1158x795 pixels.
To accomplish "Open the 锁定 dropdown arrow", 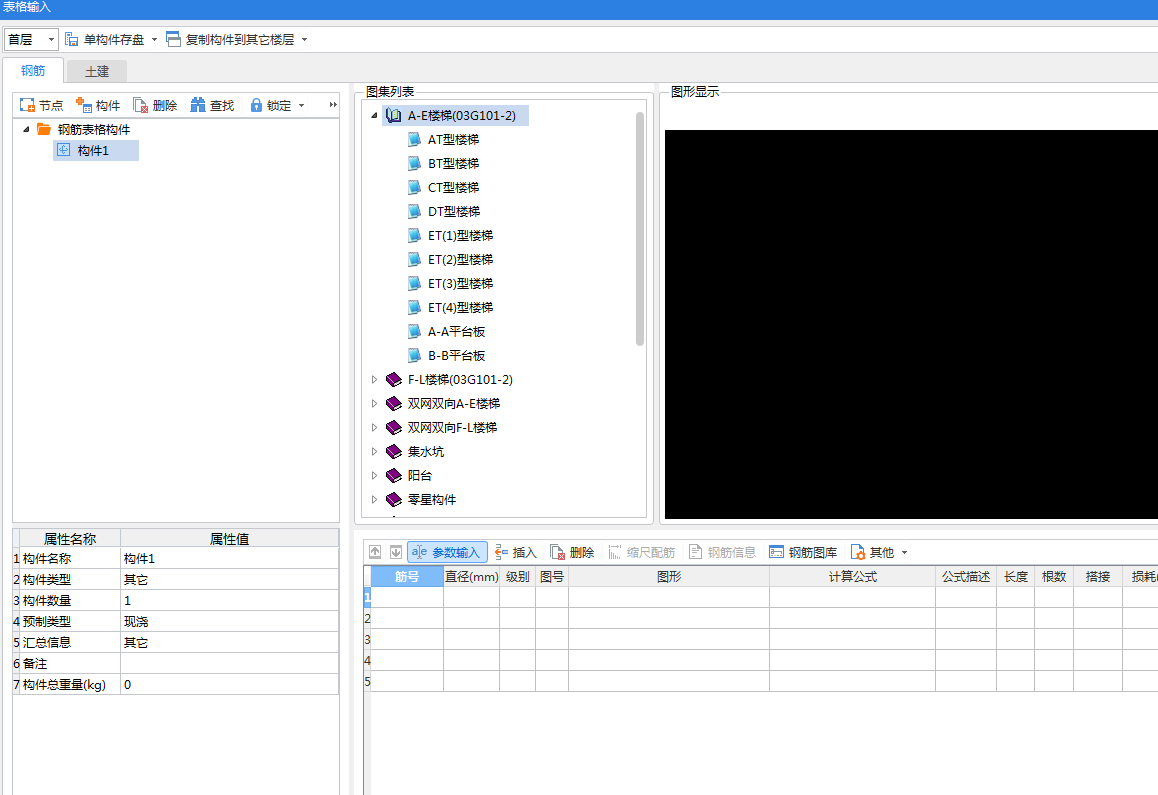I will tap(301, 106).
